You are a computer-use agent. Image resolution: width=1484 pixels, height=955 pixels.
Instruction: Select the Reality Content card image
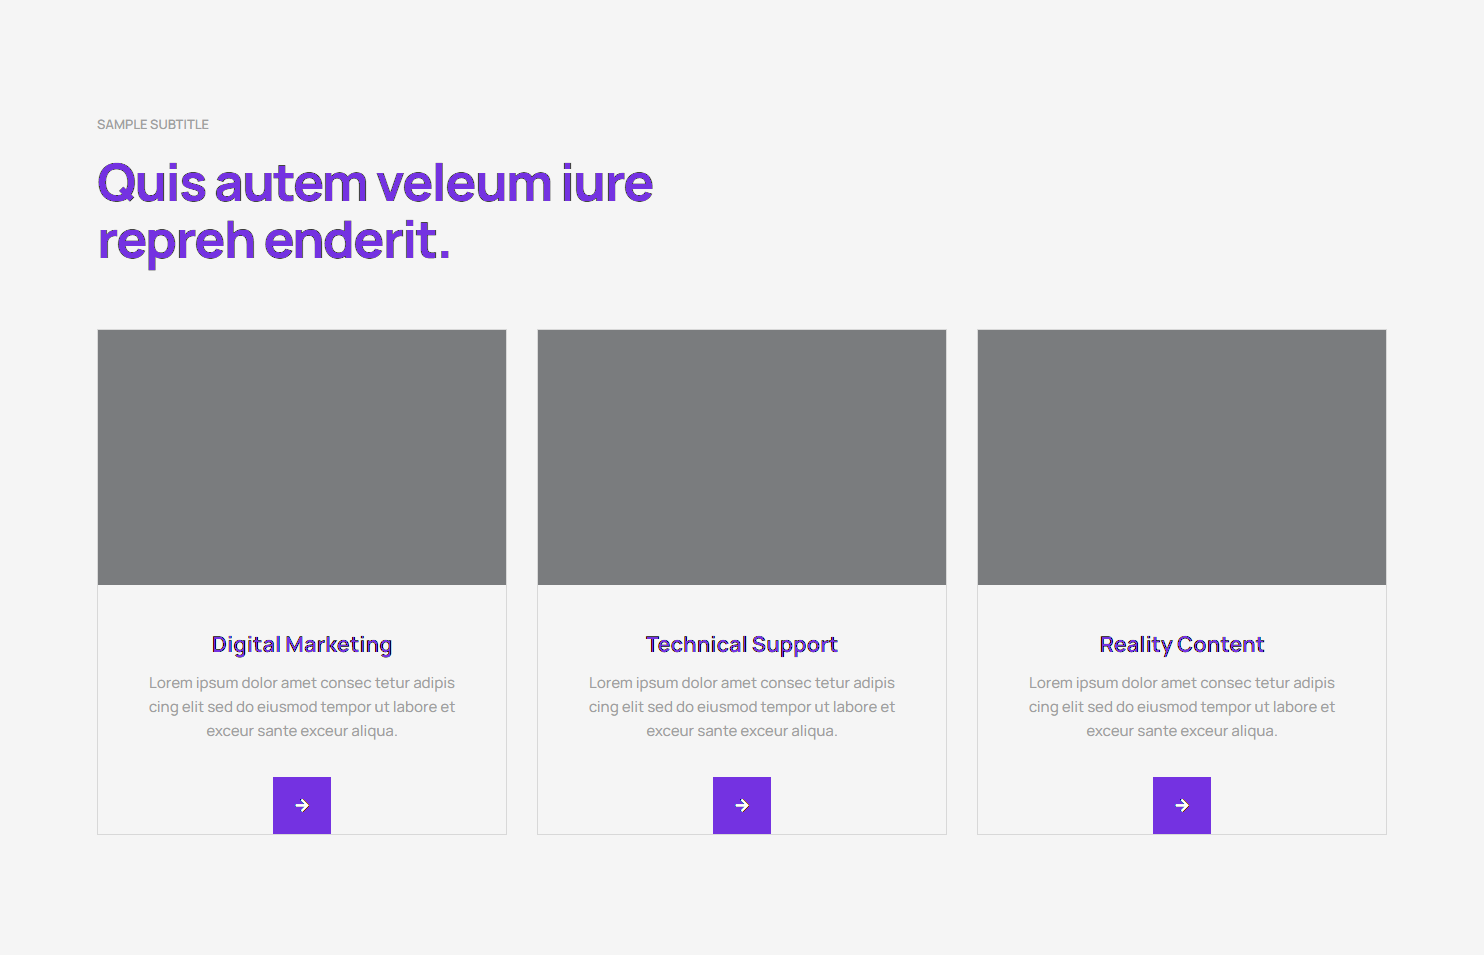point(1182,457)
